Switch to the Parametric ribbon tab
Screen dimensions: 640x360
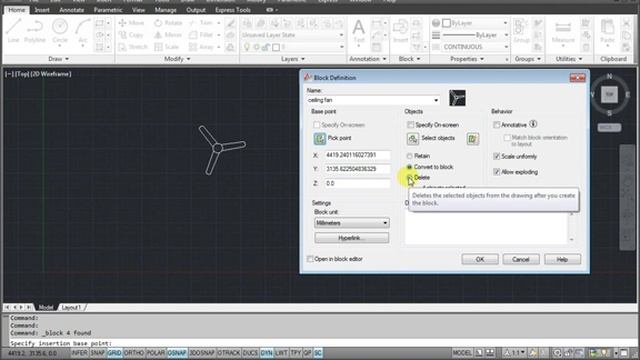(108, 10)
